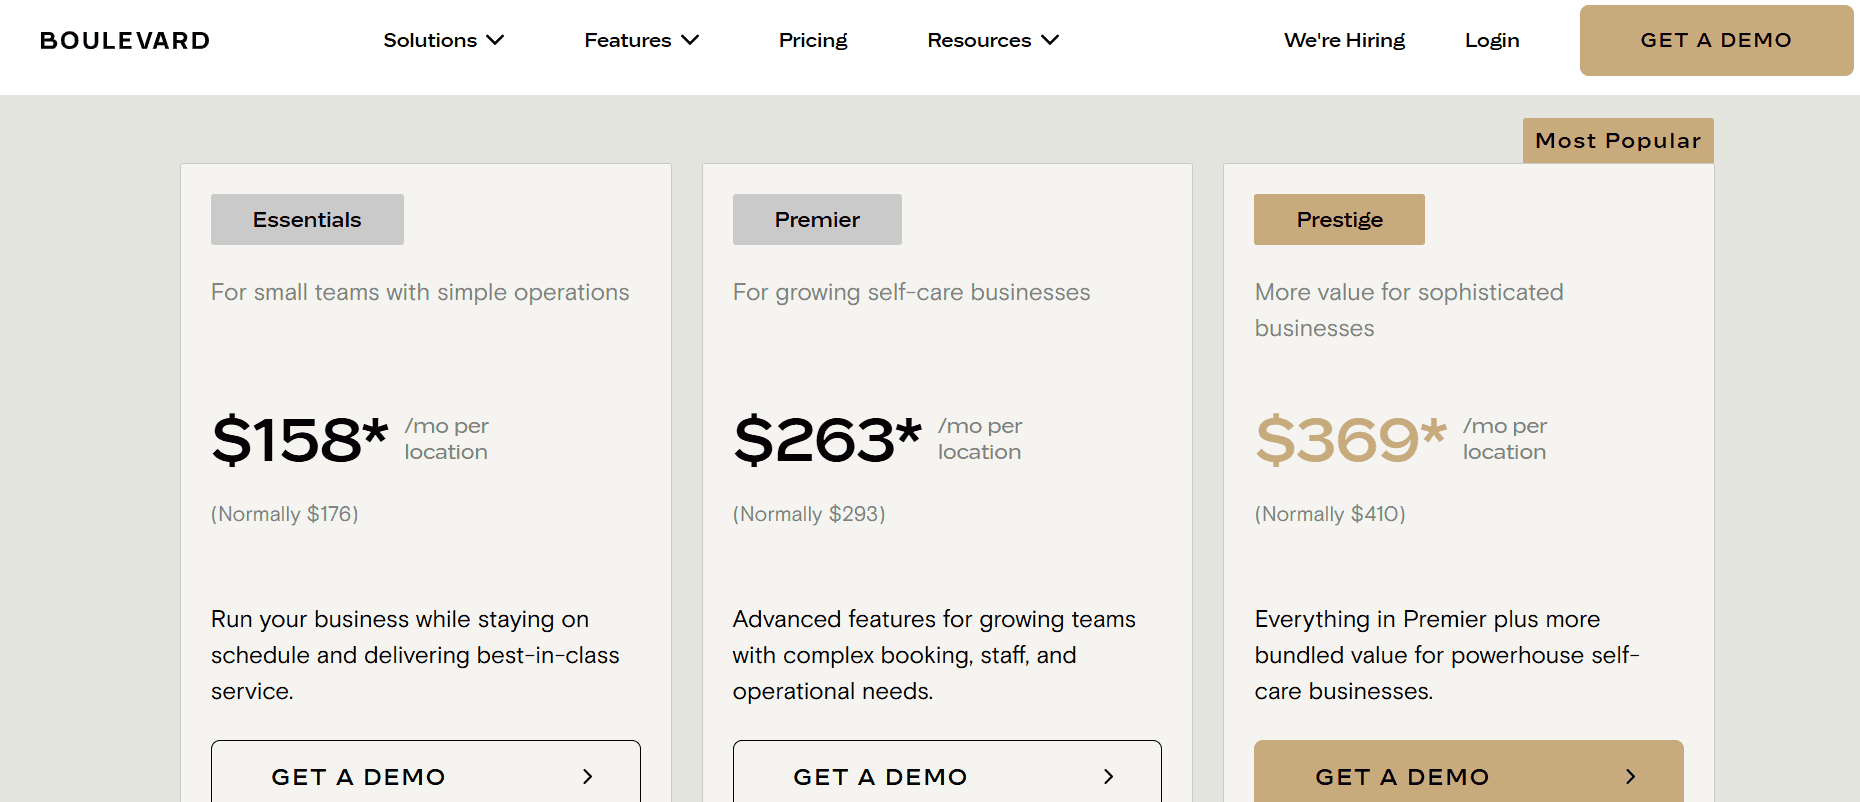Select the Premier plan badge

pos(816,219)
